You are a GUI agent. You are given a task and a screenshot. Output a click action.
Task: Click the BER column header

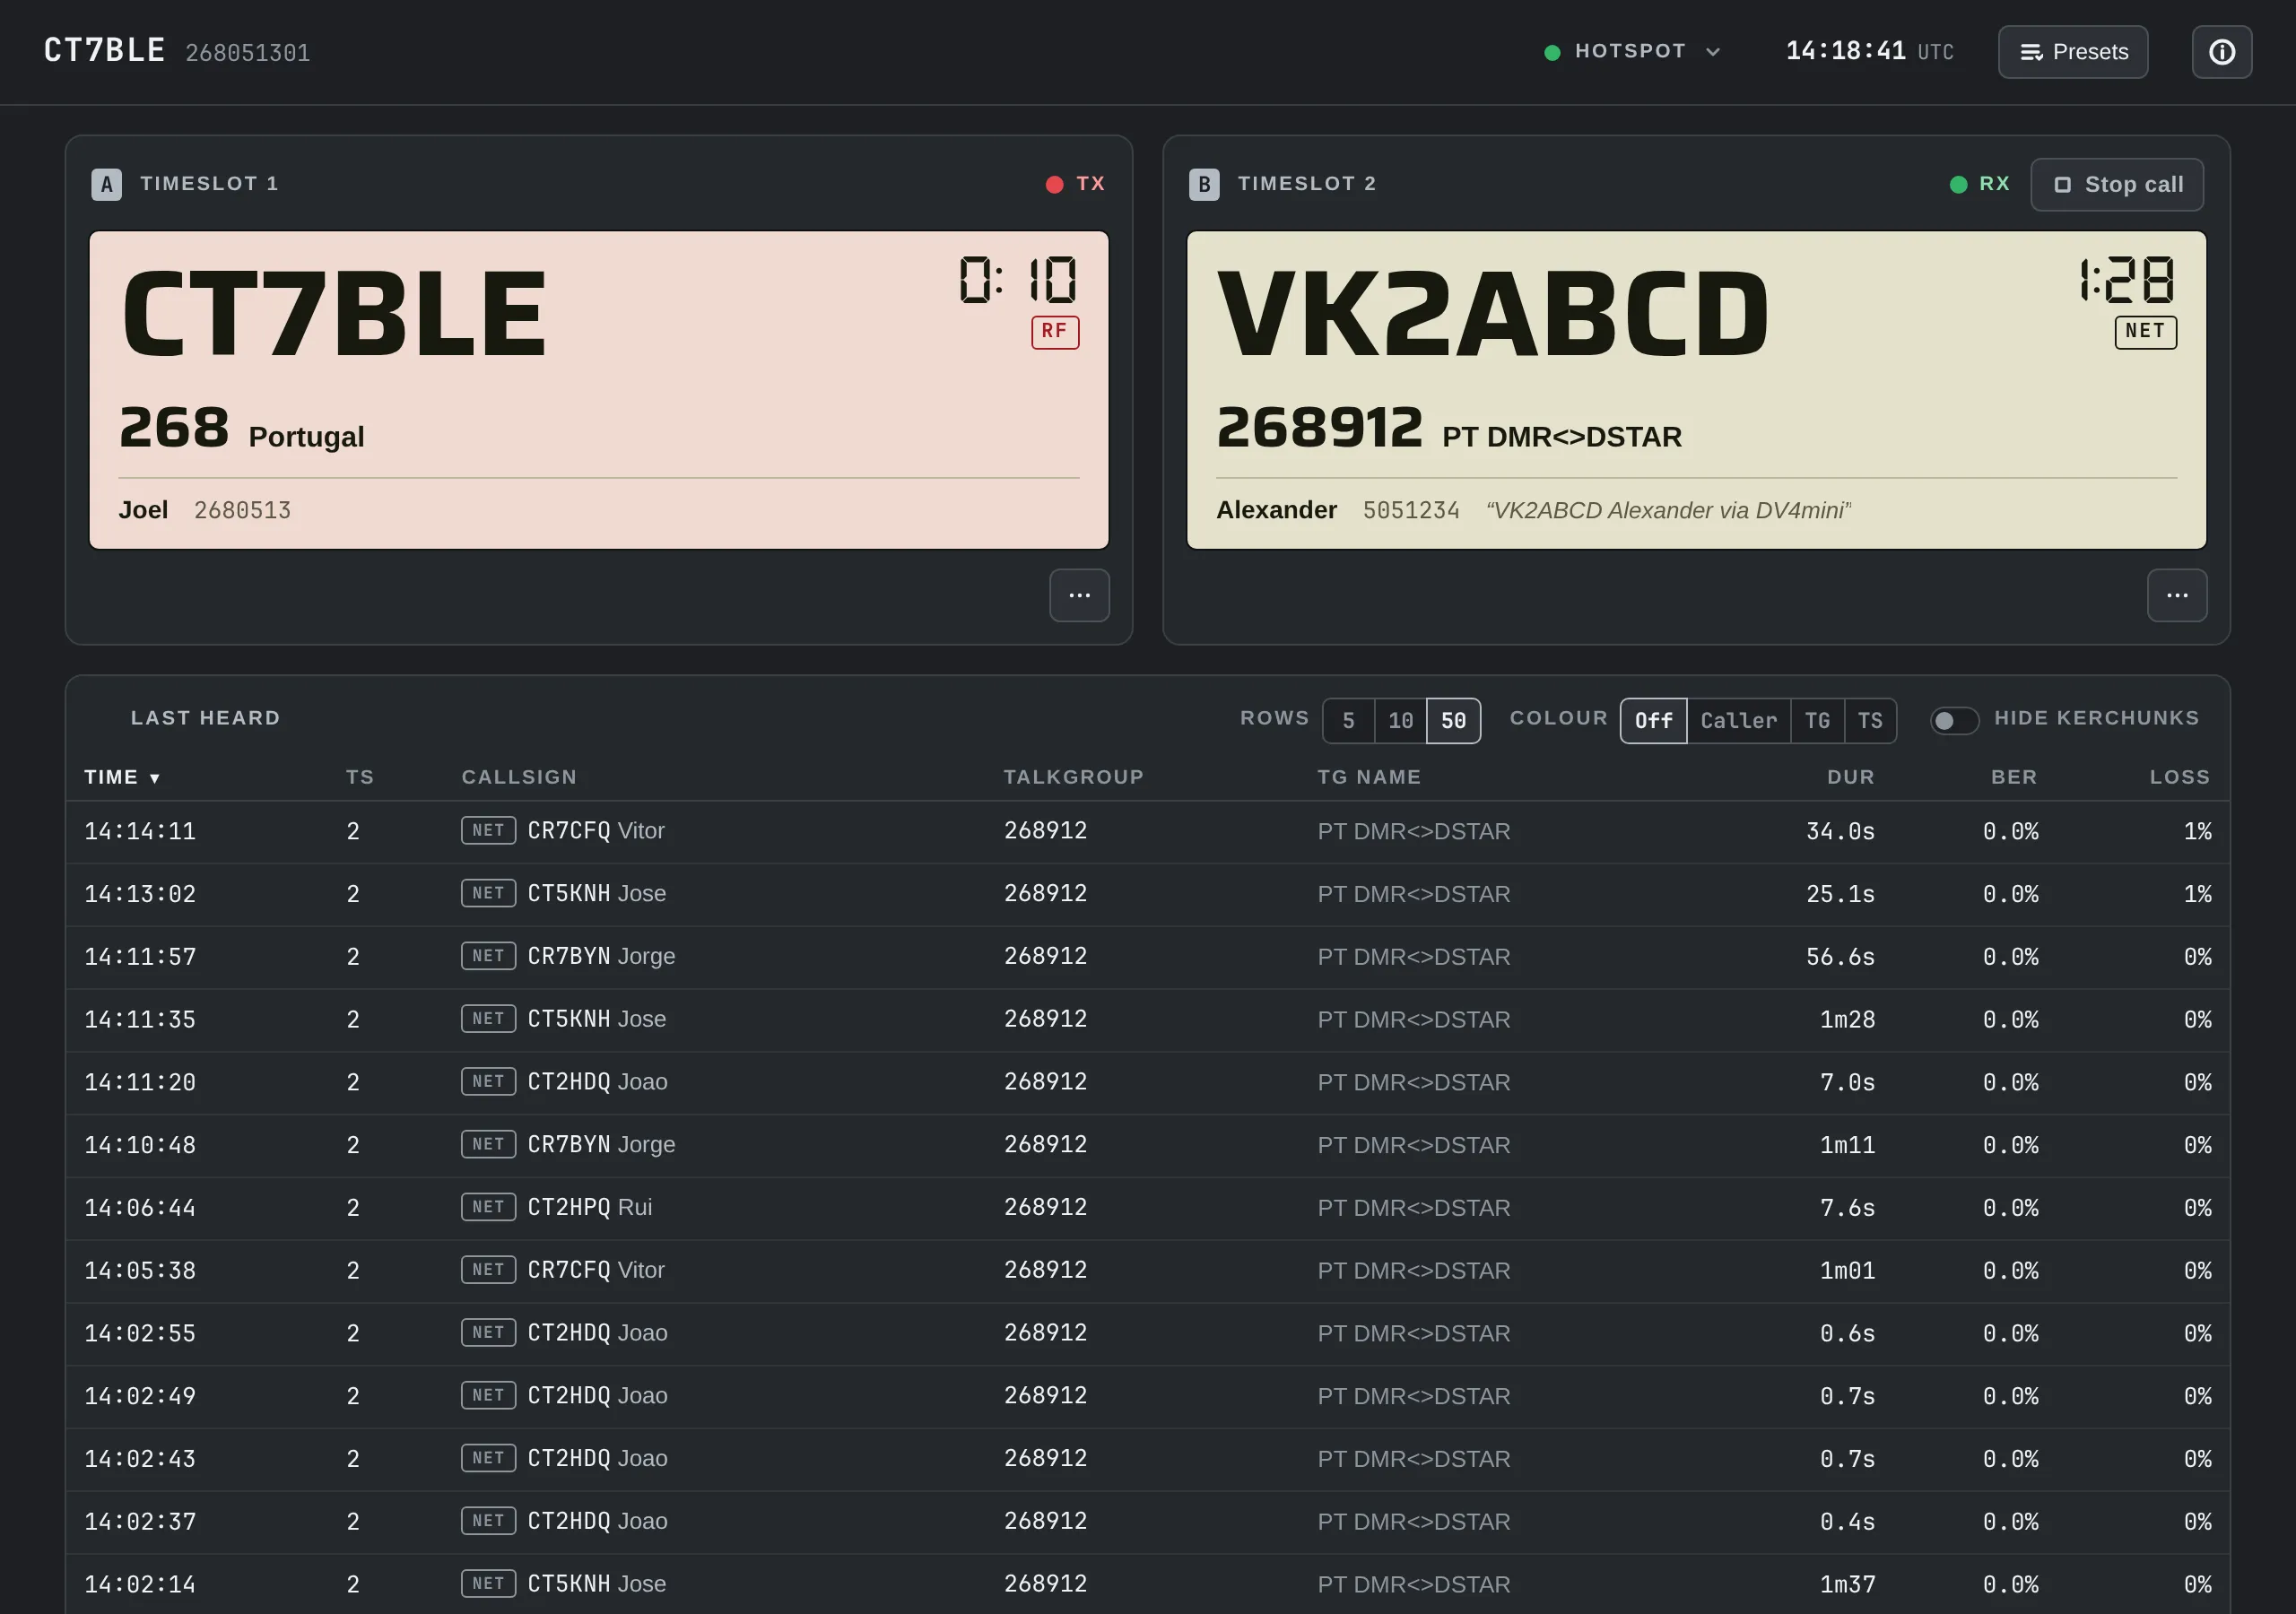point(2013,777)
